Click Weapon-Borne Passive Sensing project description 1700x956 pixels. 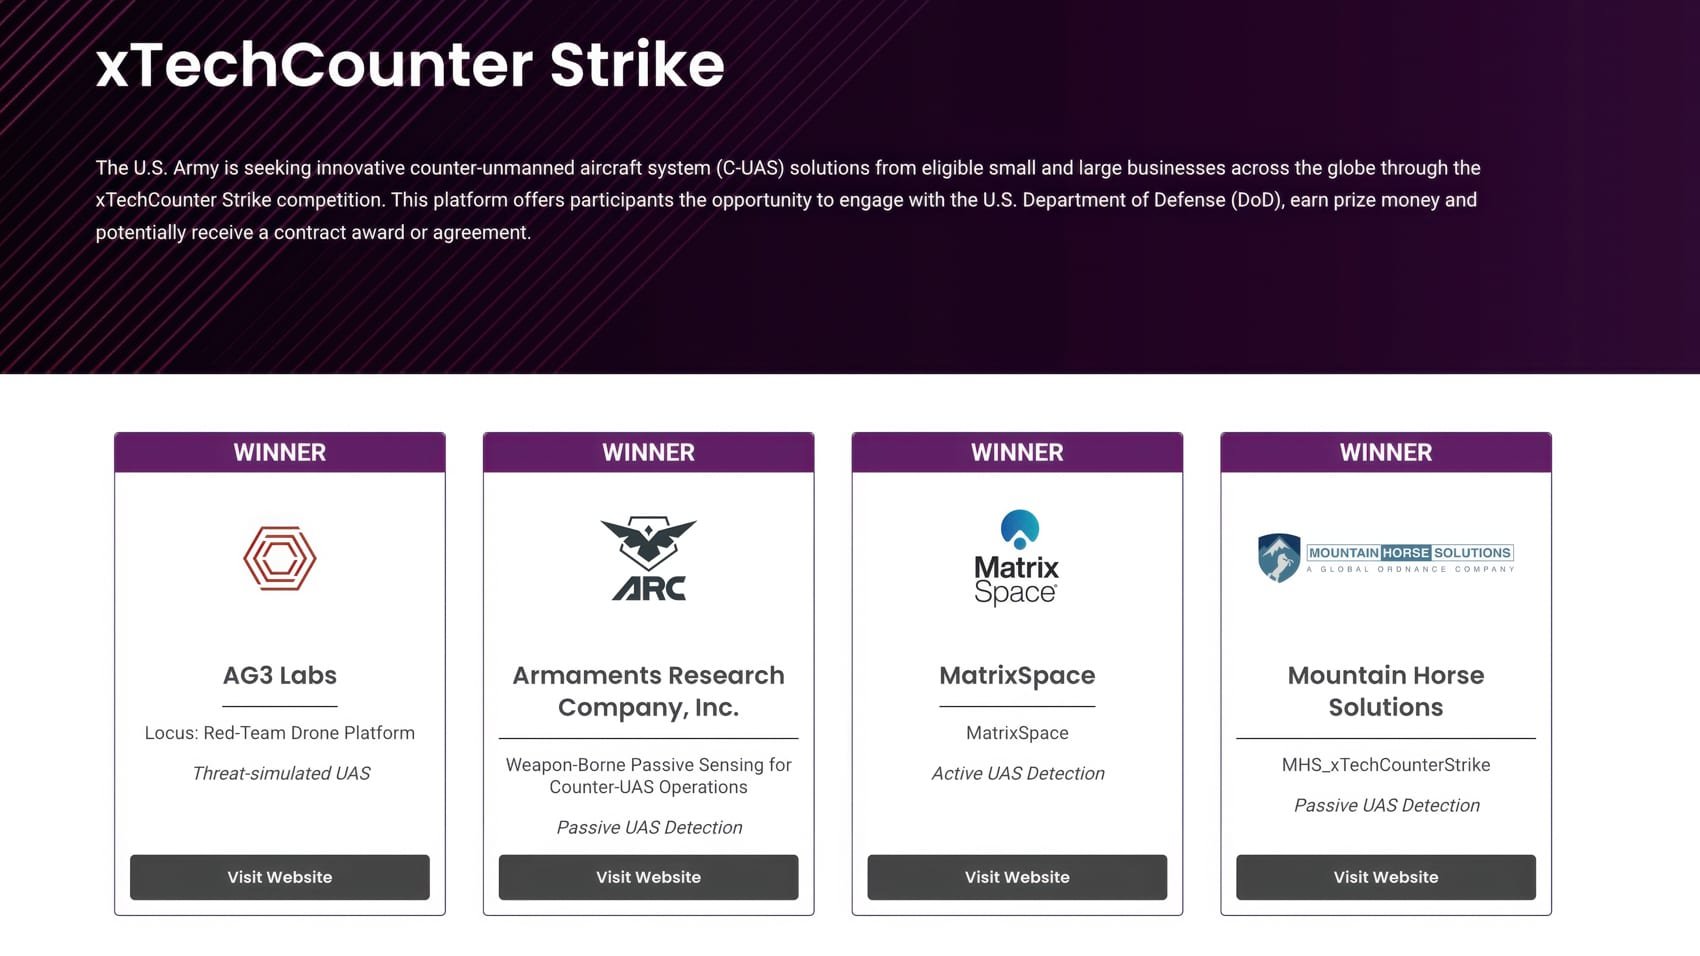(648, 776)
